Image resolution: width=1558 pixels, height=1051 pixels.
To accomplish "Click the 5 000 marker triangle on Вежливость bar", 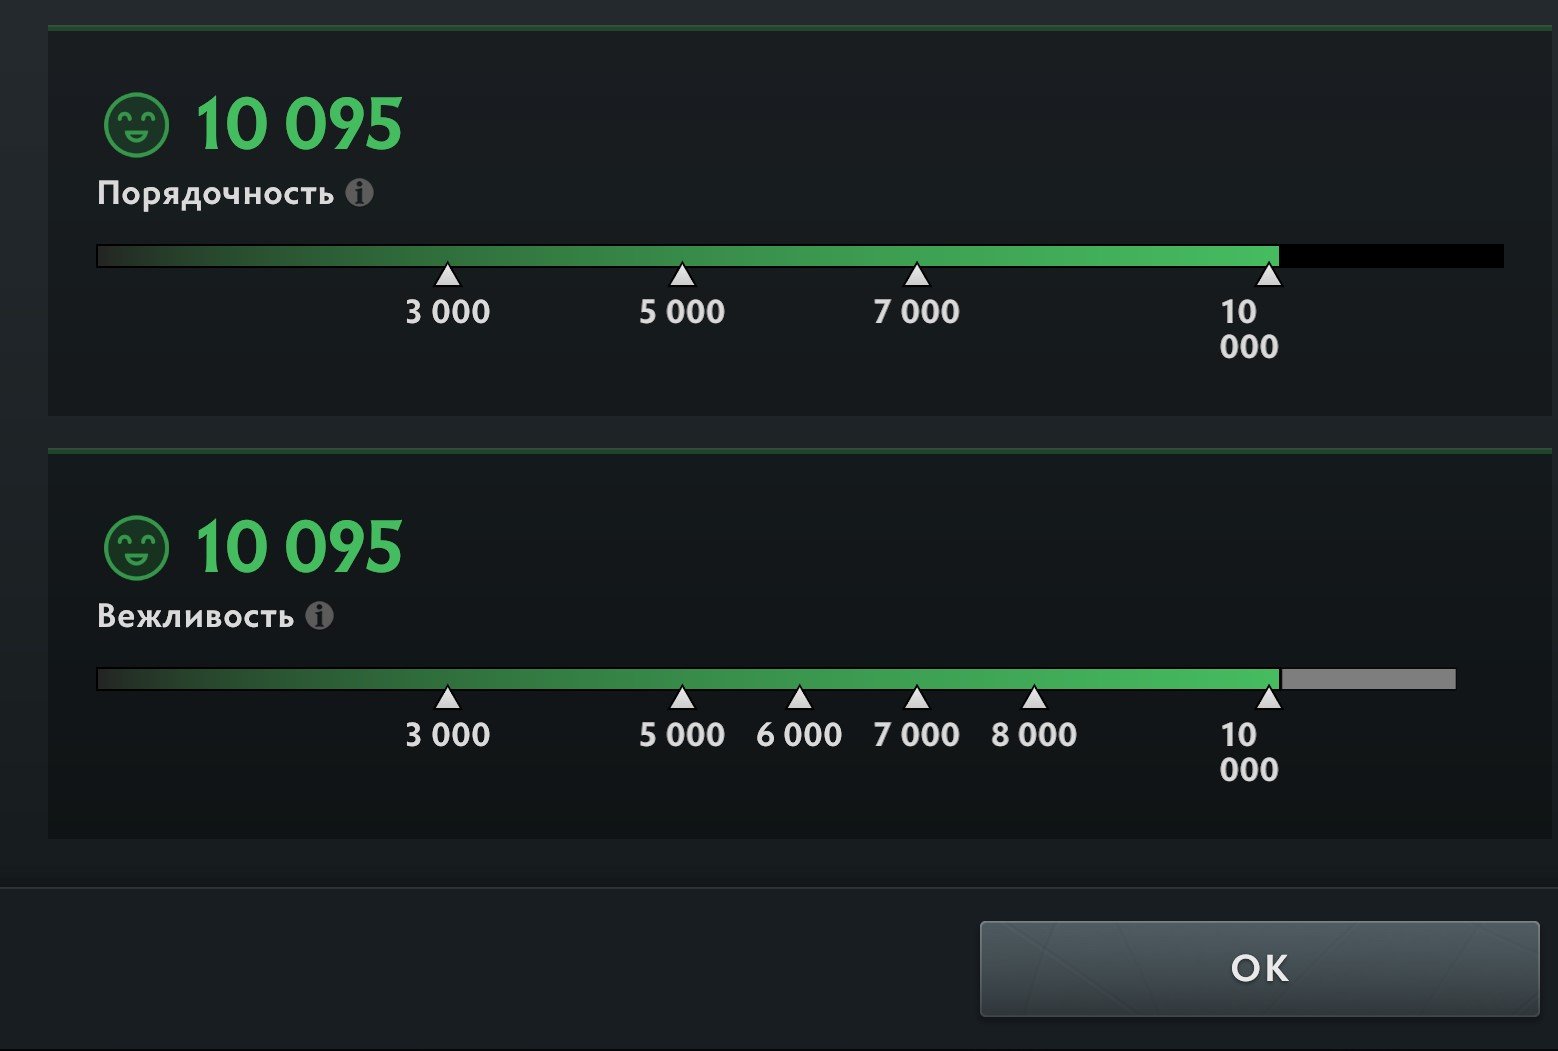I will (682, 697).
